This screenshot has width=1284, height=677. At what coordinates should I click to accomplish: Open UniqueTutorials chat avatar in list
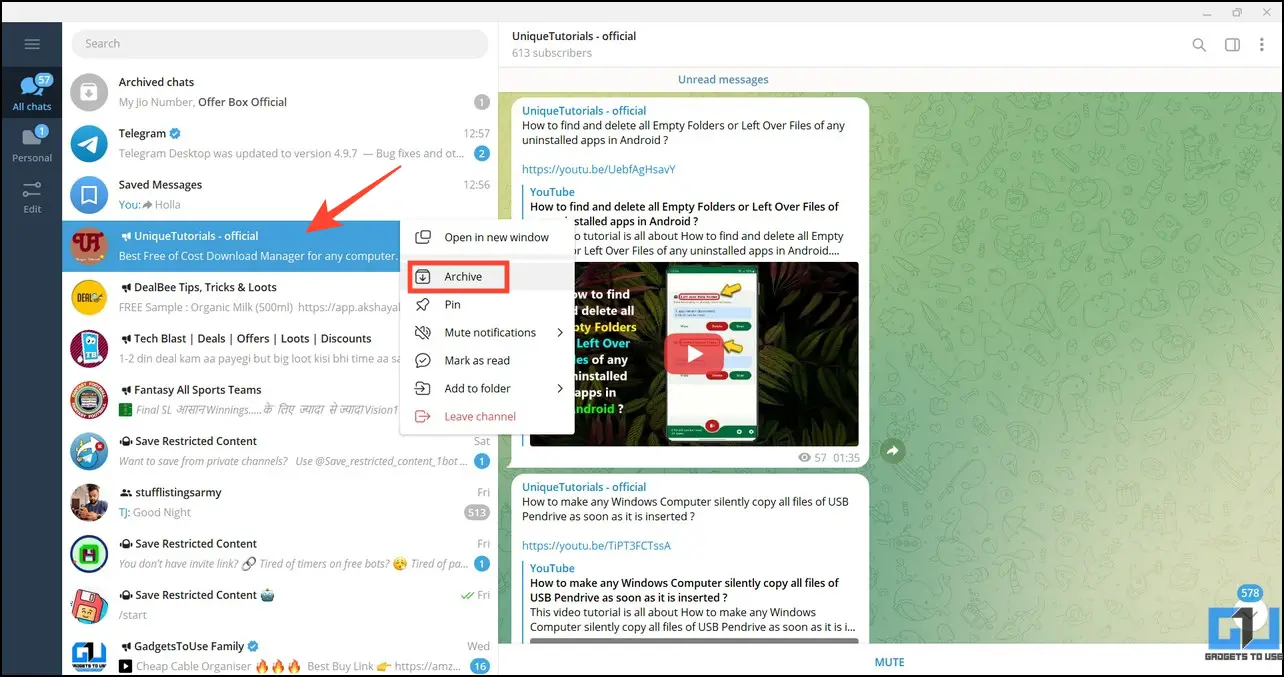tap(89, 246)
